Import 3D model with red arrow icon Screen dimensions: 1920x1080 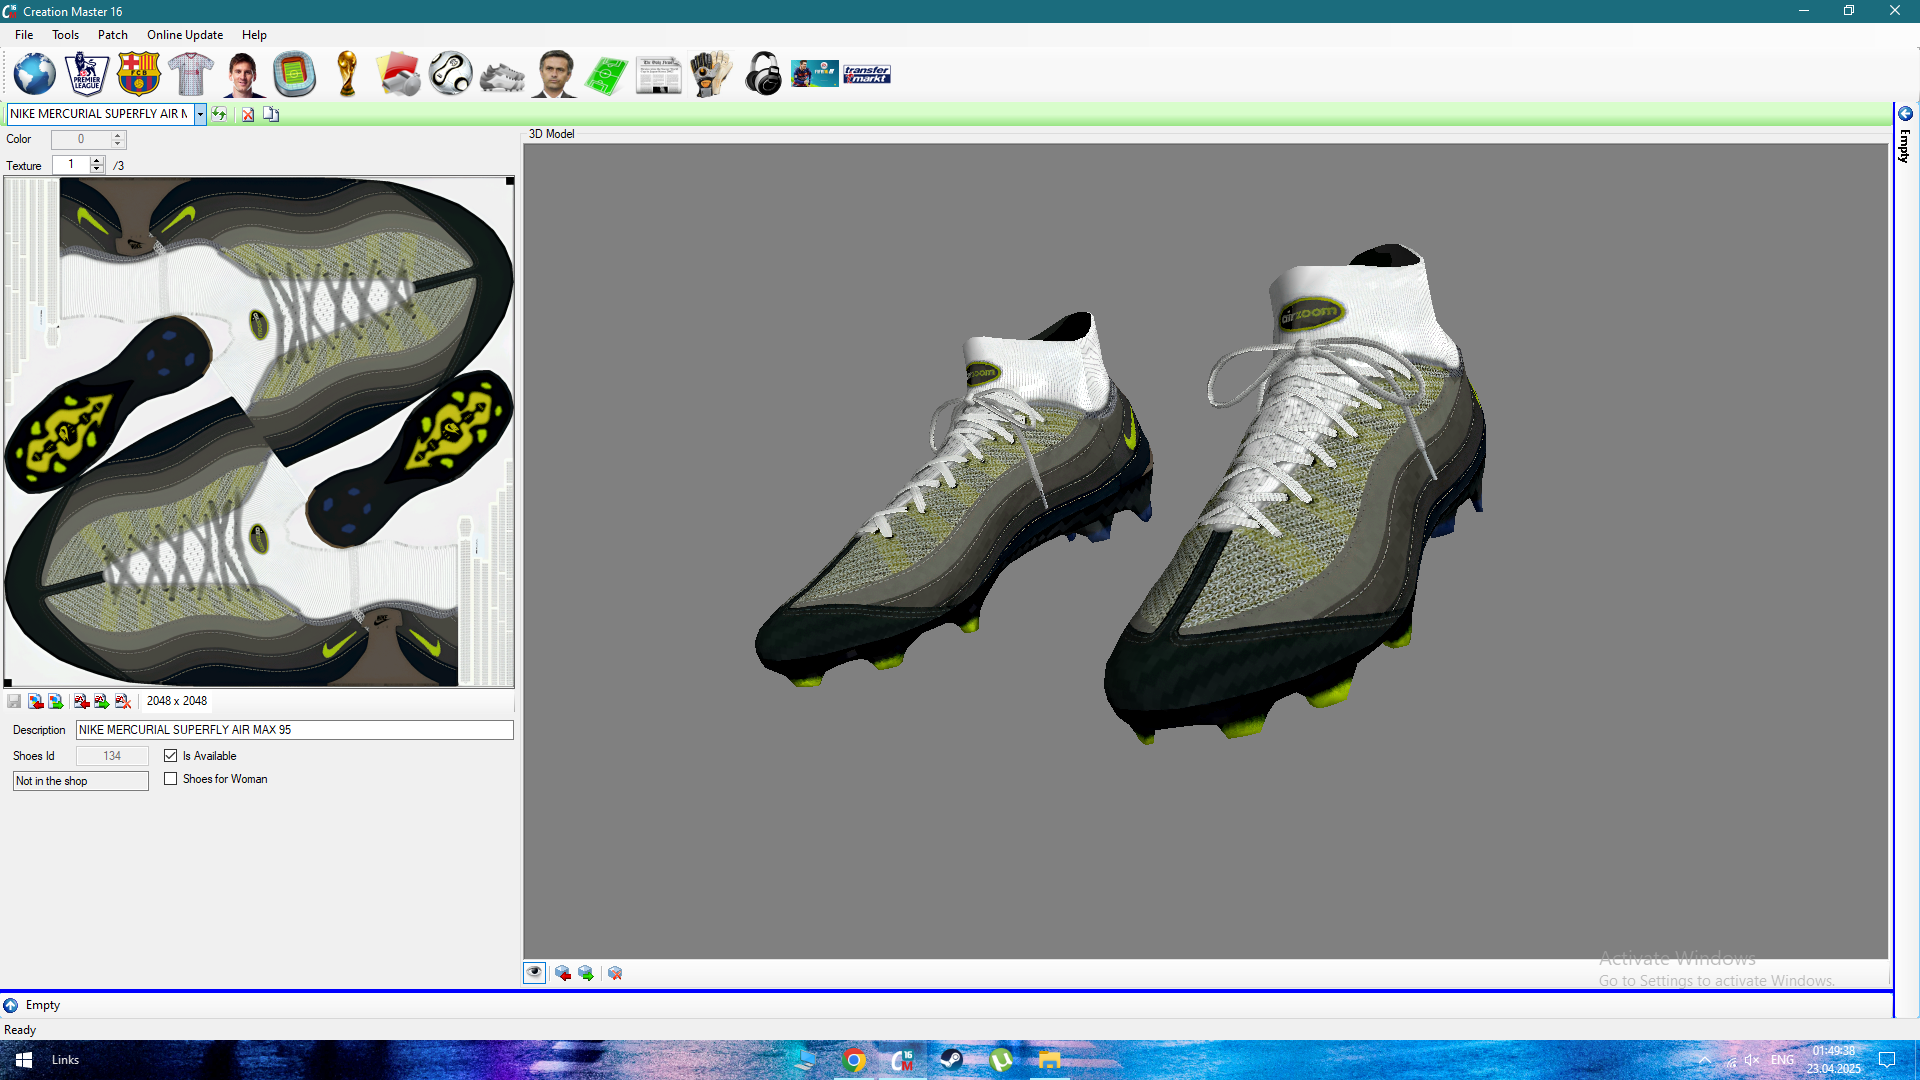(563, 973)
